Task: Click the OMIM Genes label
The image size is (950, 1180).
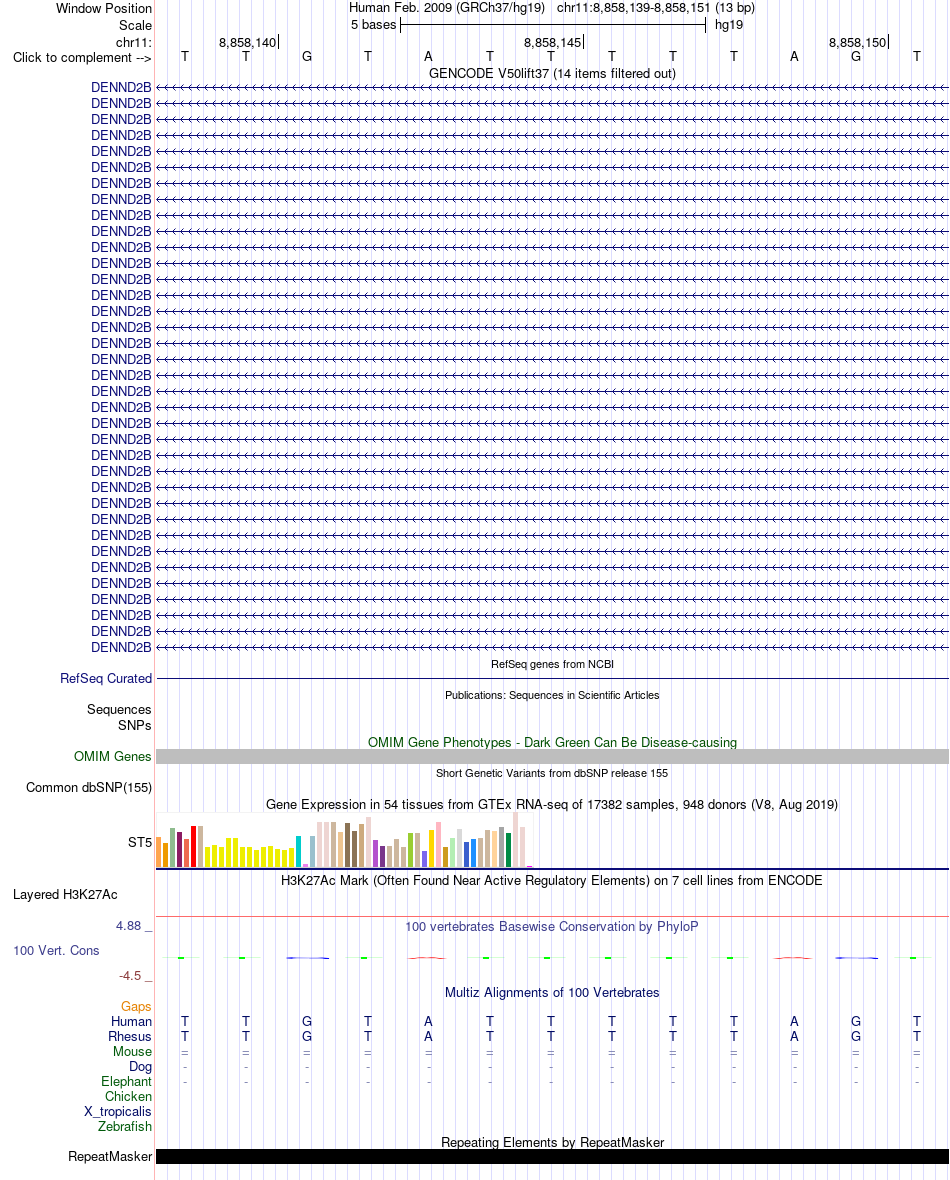Action: 112,757
